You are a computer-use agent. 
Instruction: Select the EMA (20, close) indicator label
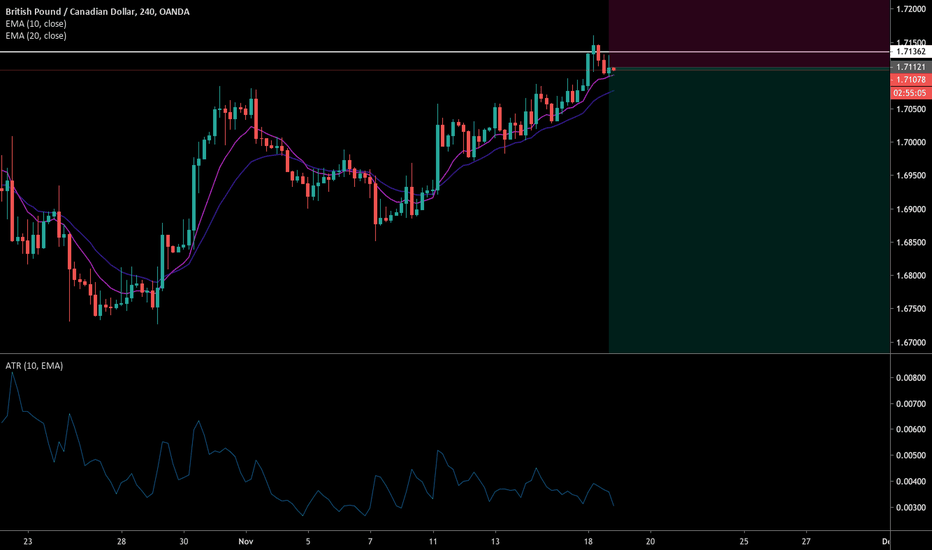(x=37, y=35)
